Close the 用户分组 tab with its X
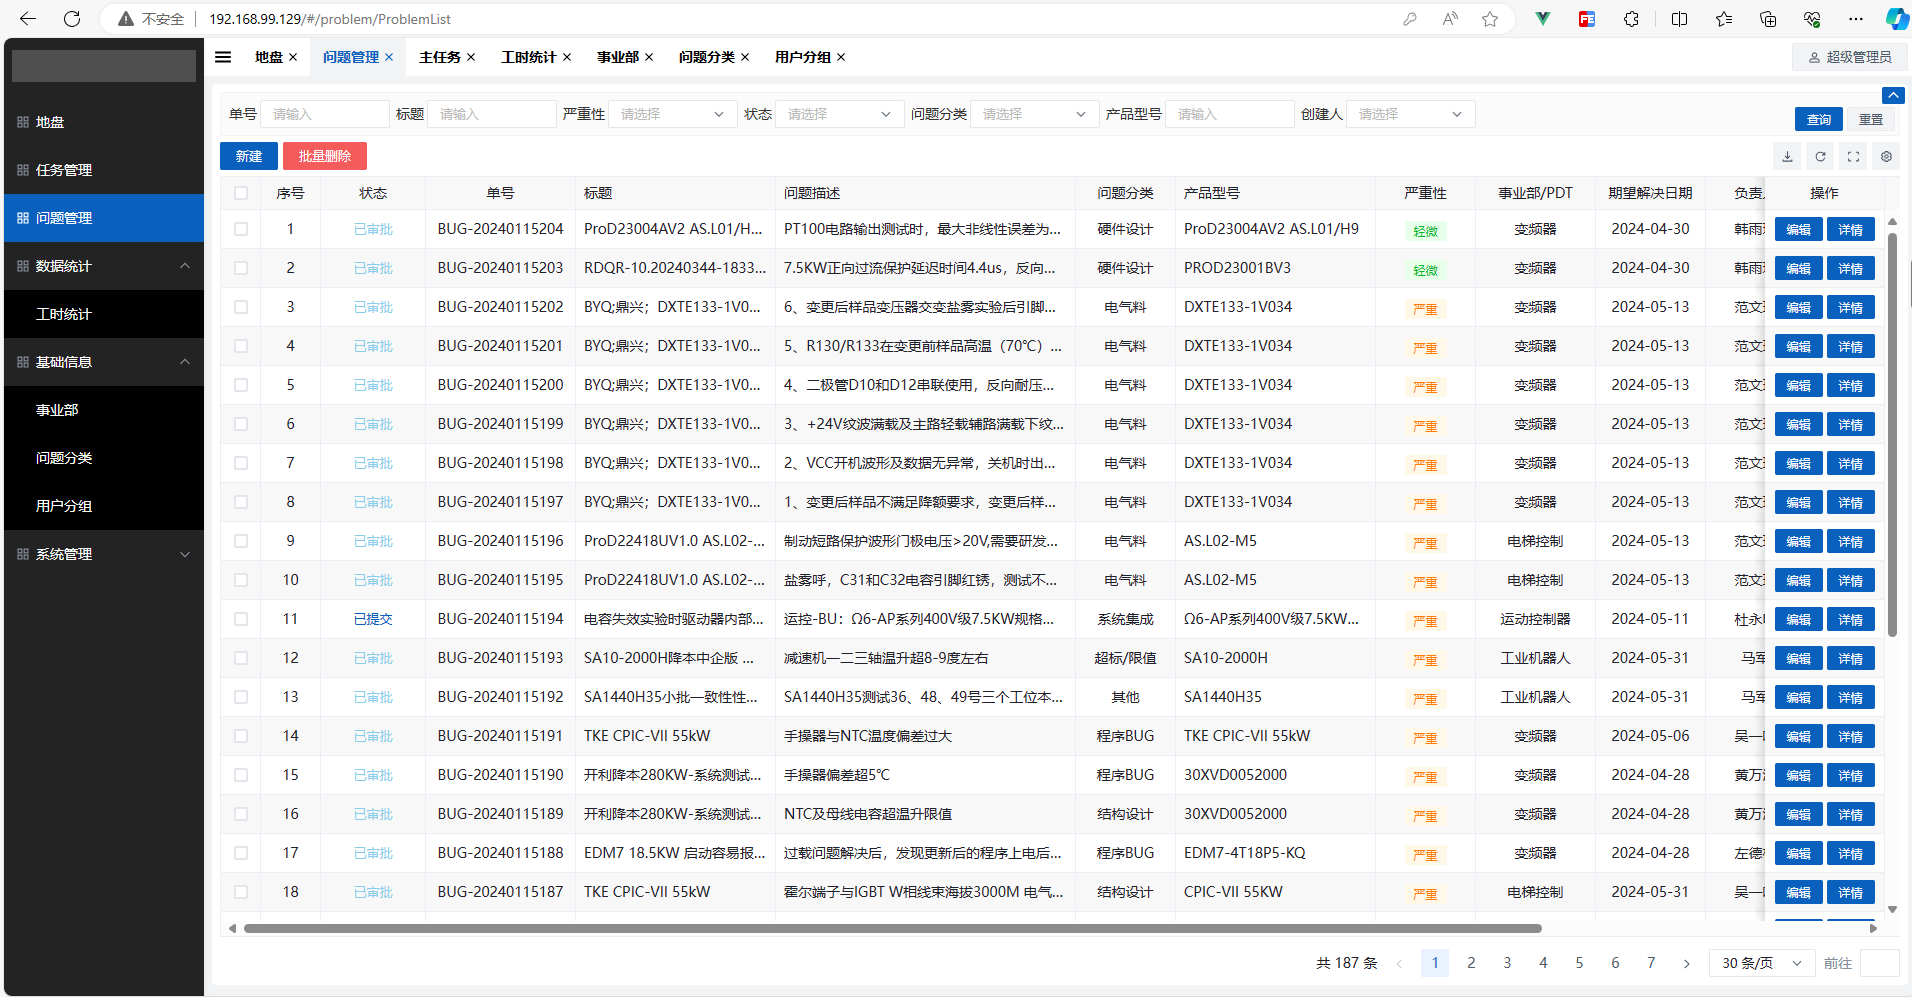 coord(841,57)
